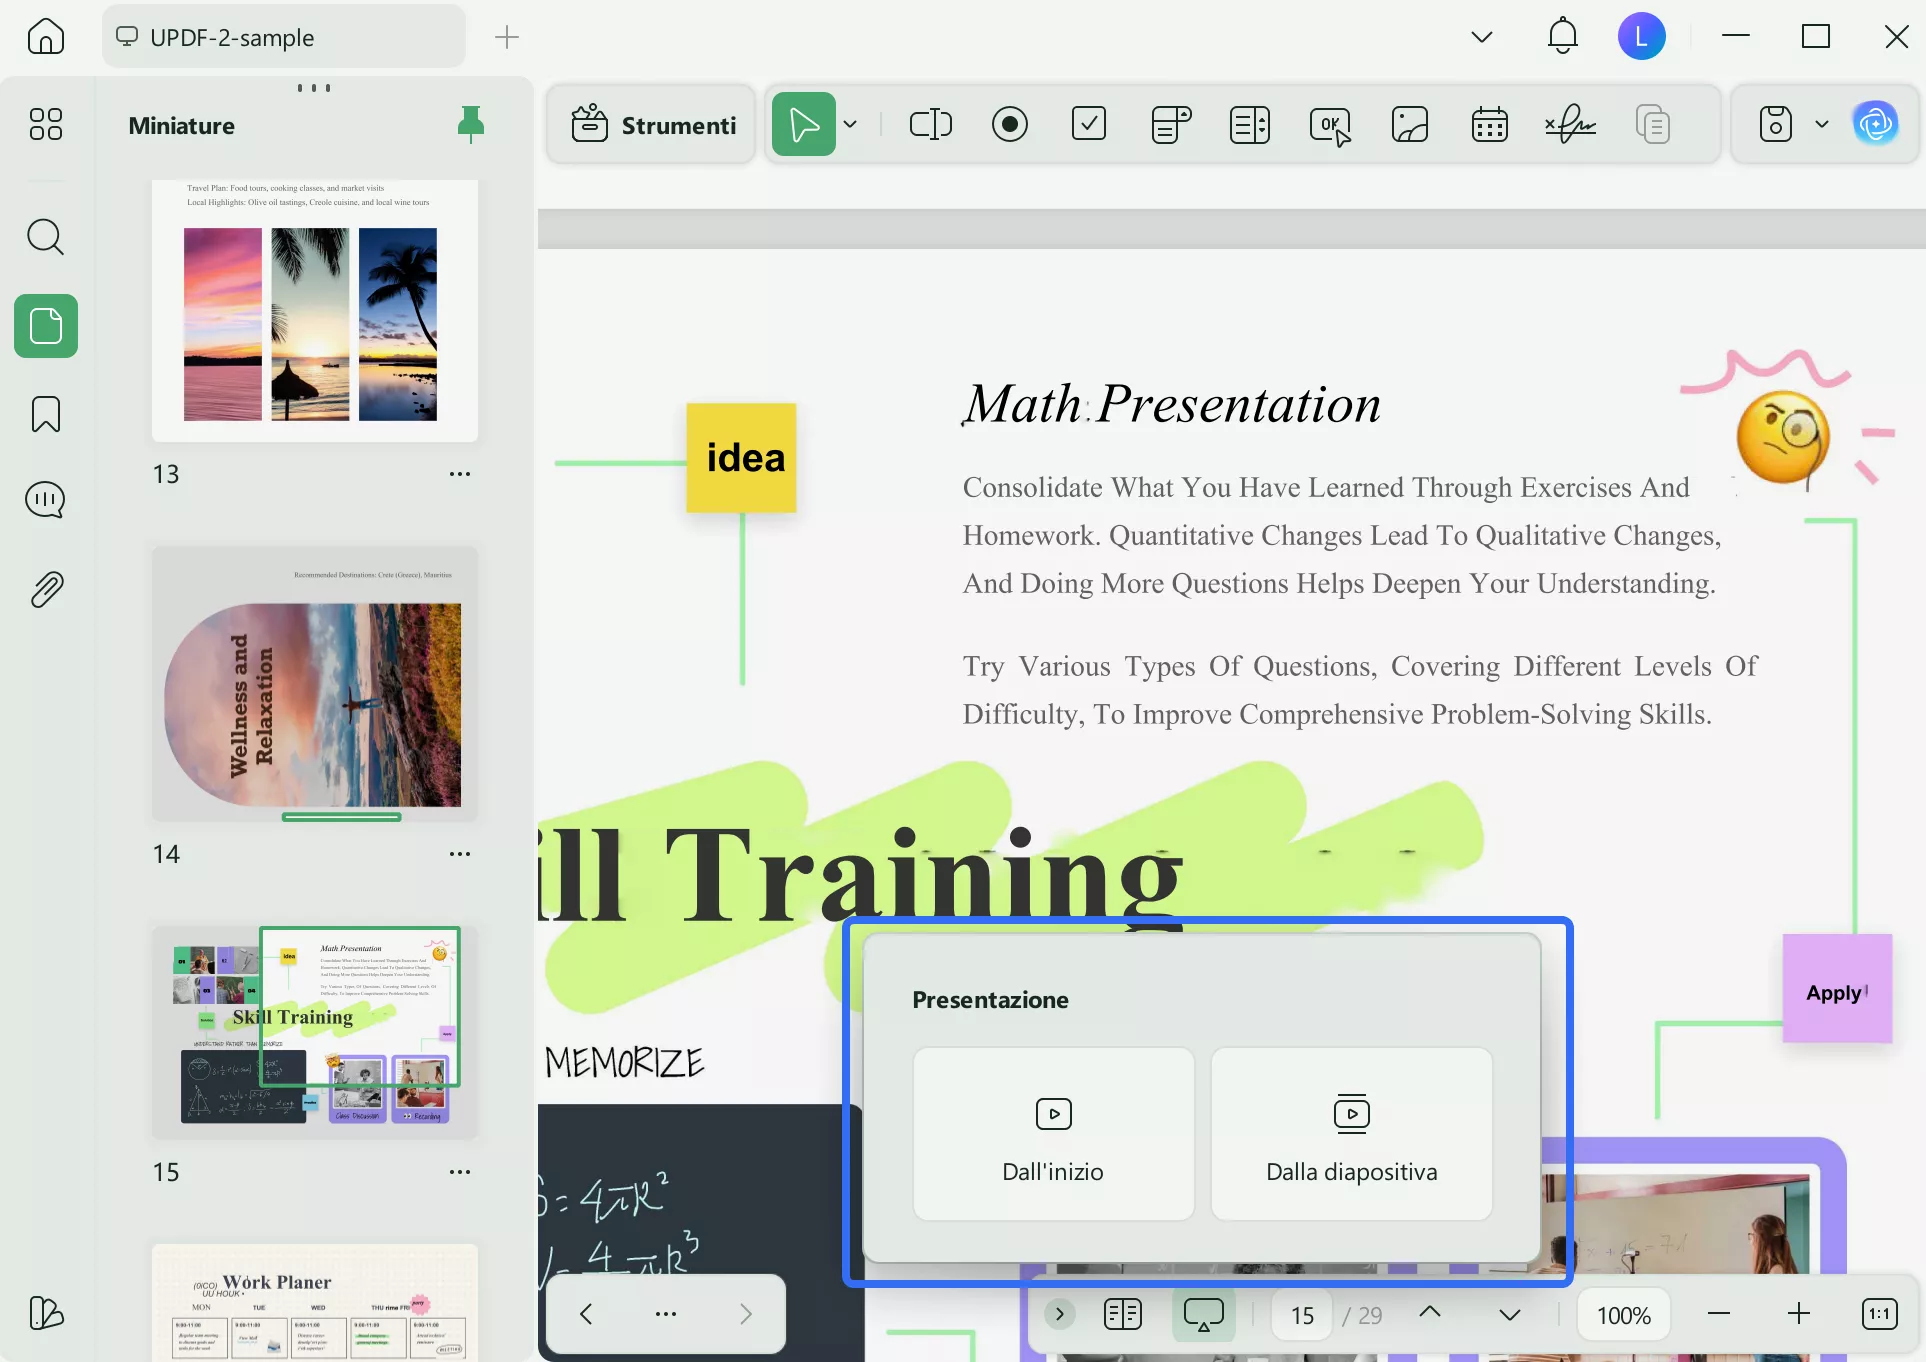Expand the save options dropdown
1926x1362 pixels.
click(x=1821, y=125)
